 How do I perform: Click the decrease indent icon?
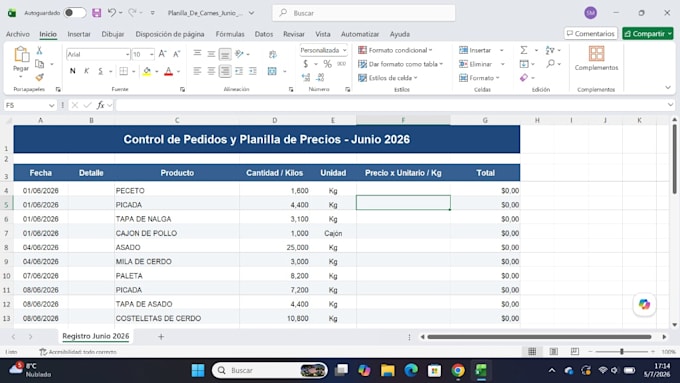[239, 71]
